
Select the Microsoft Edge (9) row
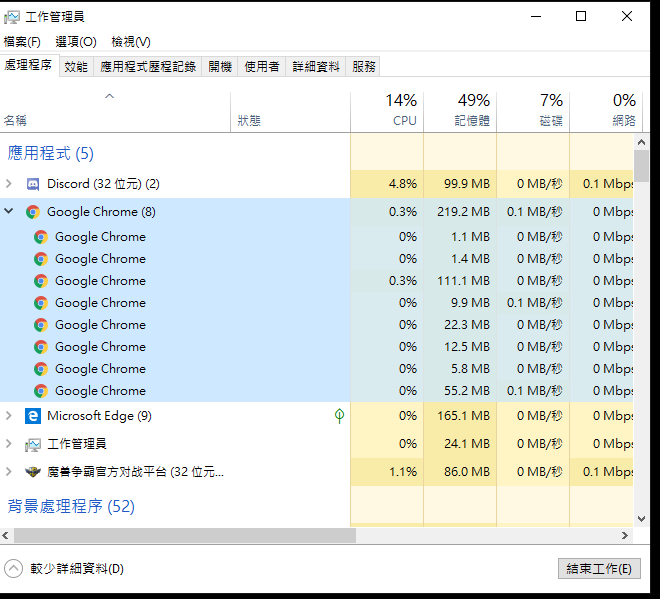pos(317,416)
